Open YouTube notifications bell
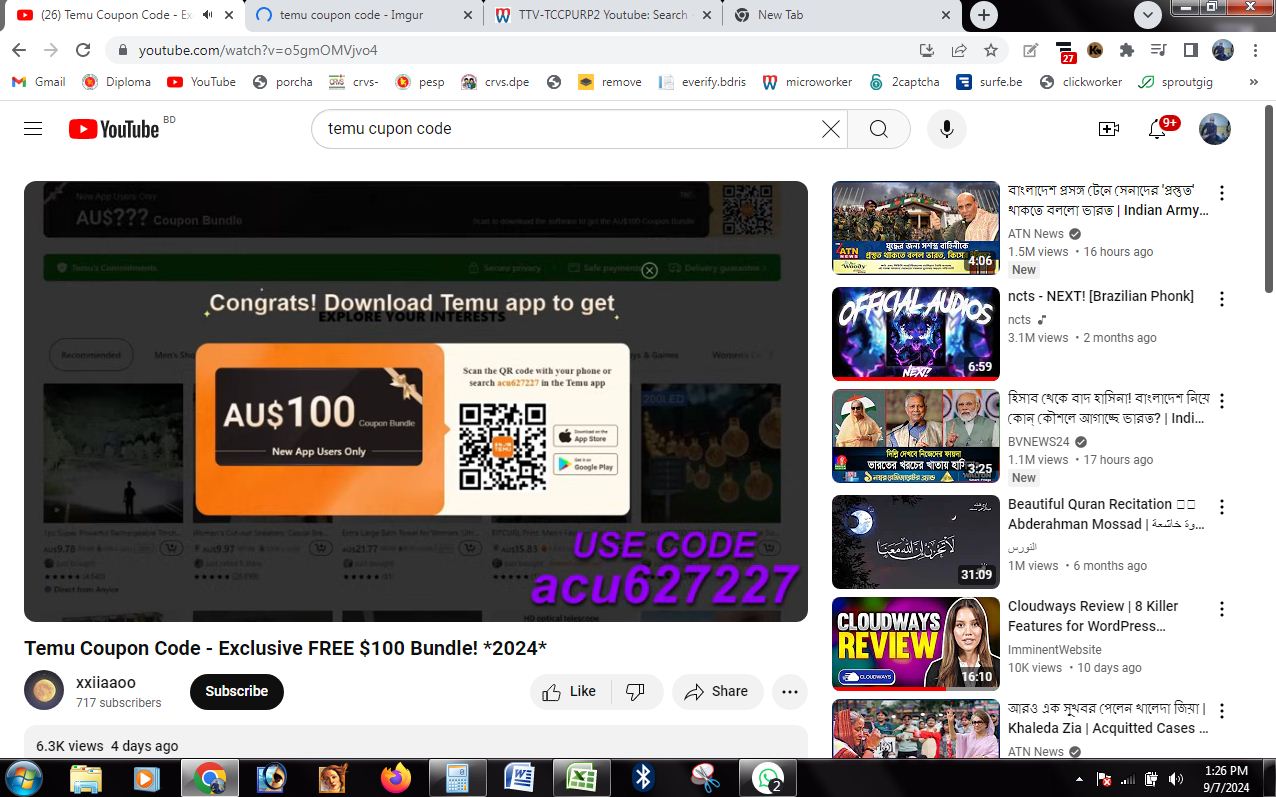 (x=1157, y=128)
